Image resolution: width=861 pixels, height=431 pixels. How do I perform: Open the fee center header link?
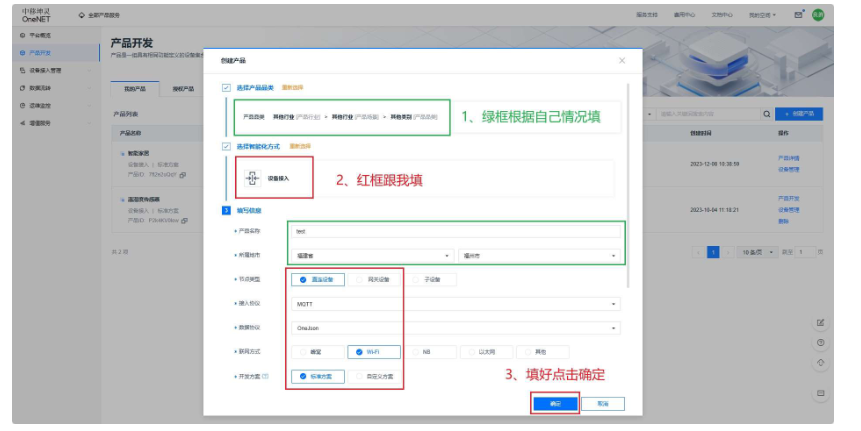pos(684,15)
